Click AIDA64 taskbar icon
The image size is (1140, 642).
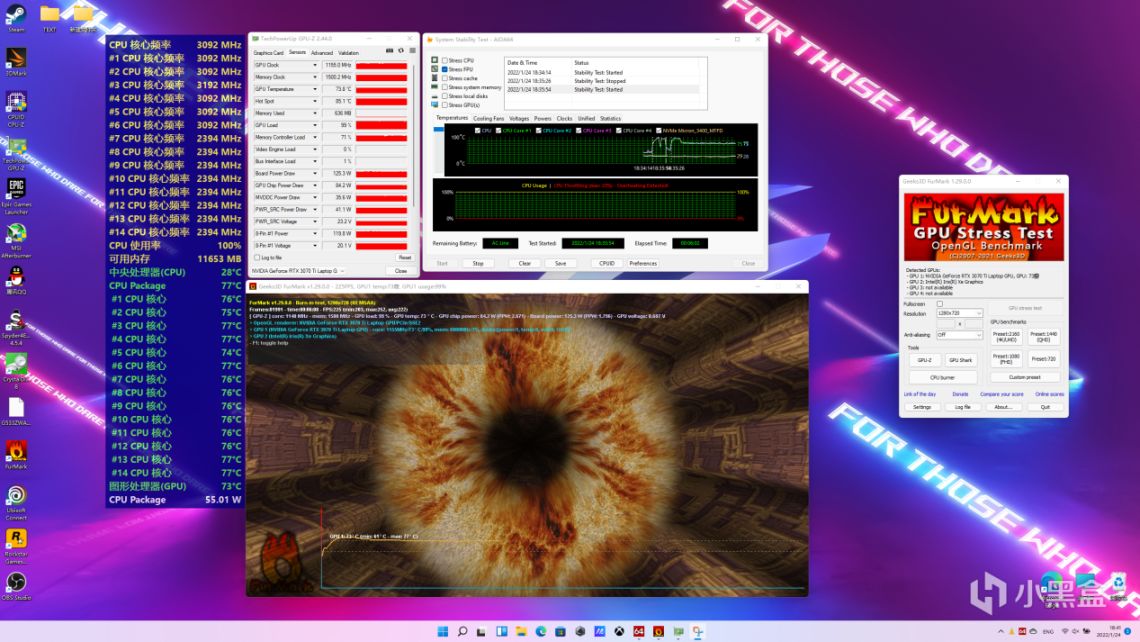tap(639, 631)
